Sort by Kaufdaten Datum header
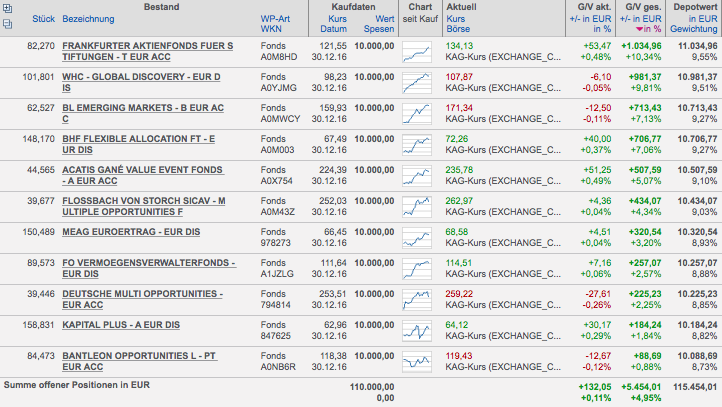The image size is (722, 407). [x=334, y=29]
